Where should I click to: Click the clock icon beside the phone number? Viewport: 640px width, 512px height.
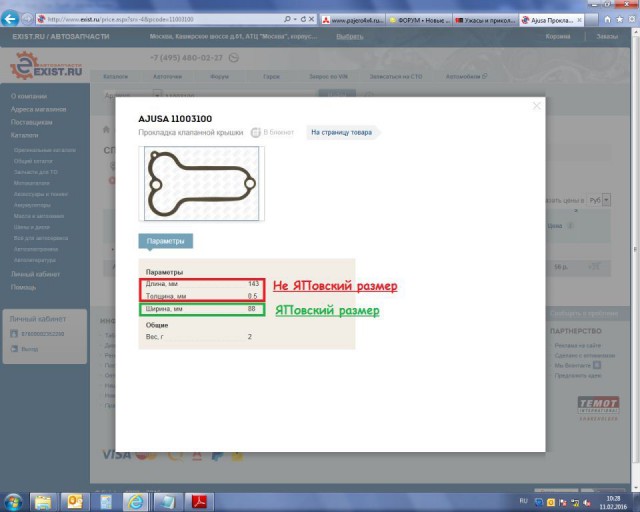point(233,58)
